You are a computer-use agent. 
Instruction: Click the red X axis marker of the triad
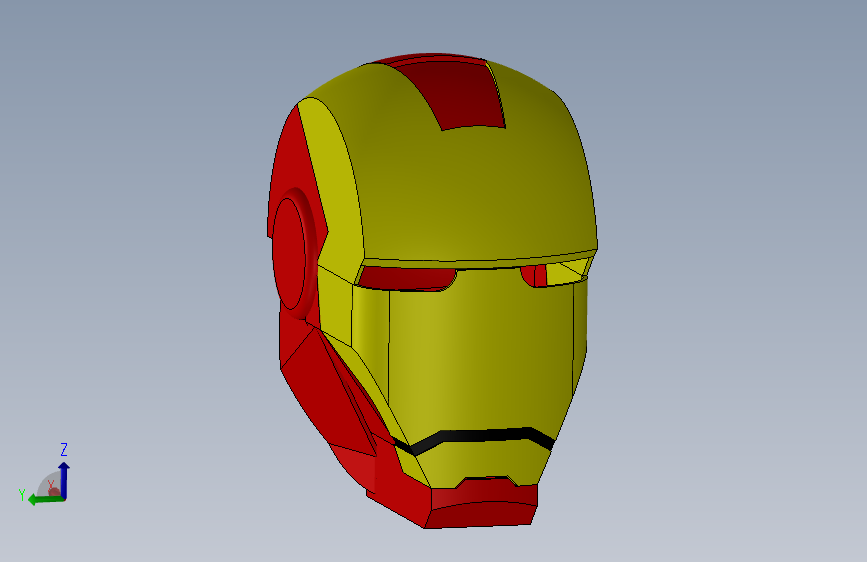[x=54, y=491]
